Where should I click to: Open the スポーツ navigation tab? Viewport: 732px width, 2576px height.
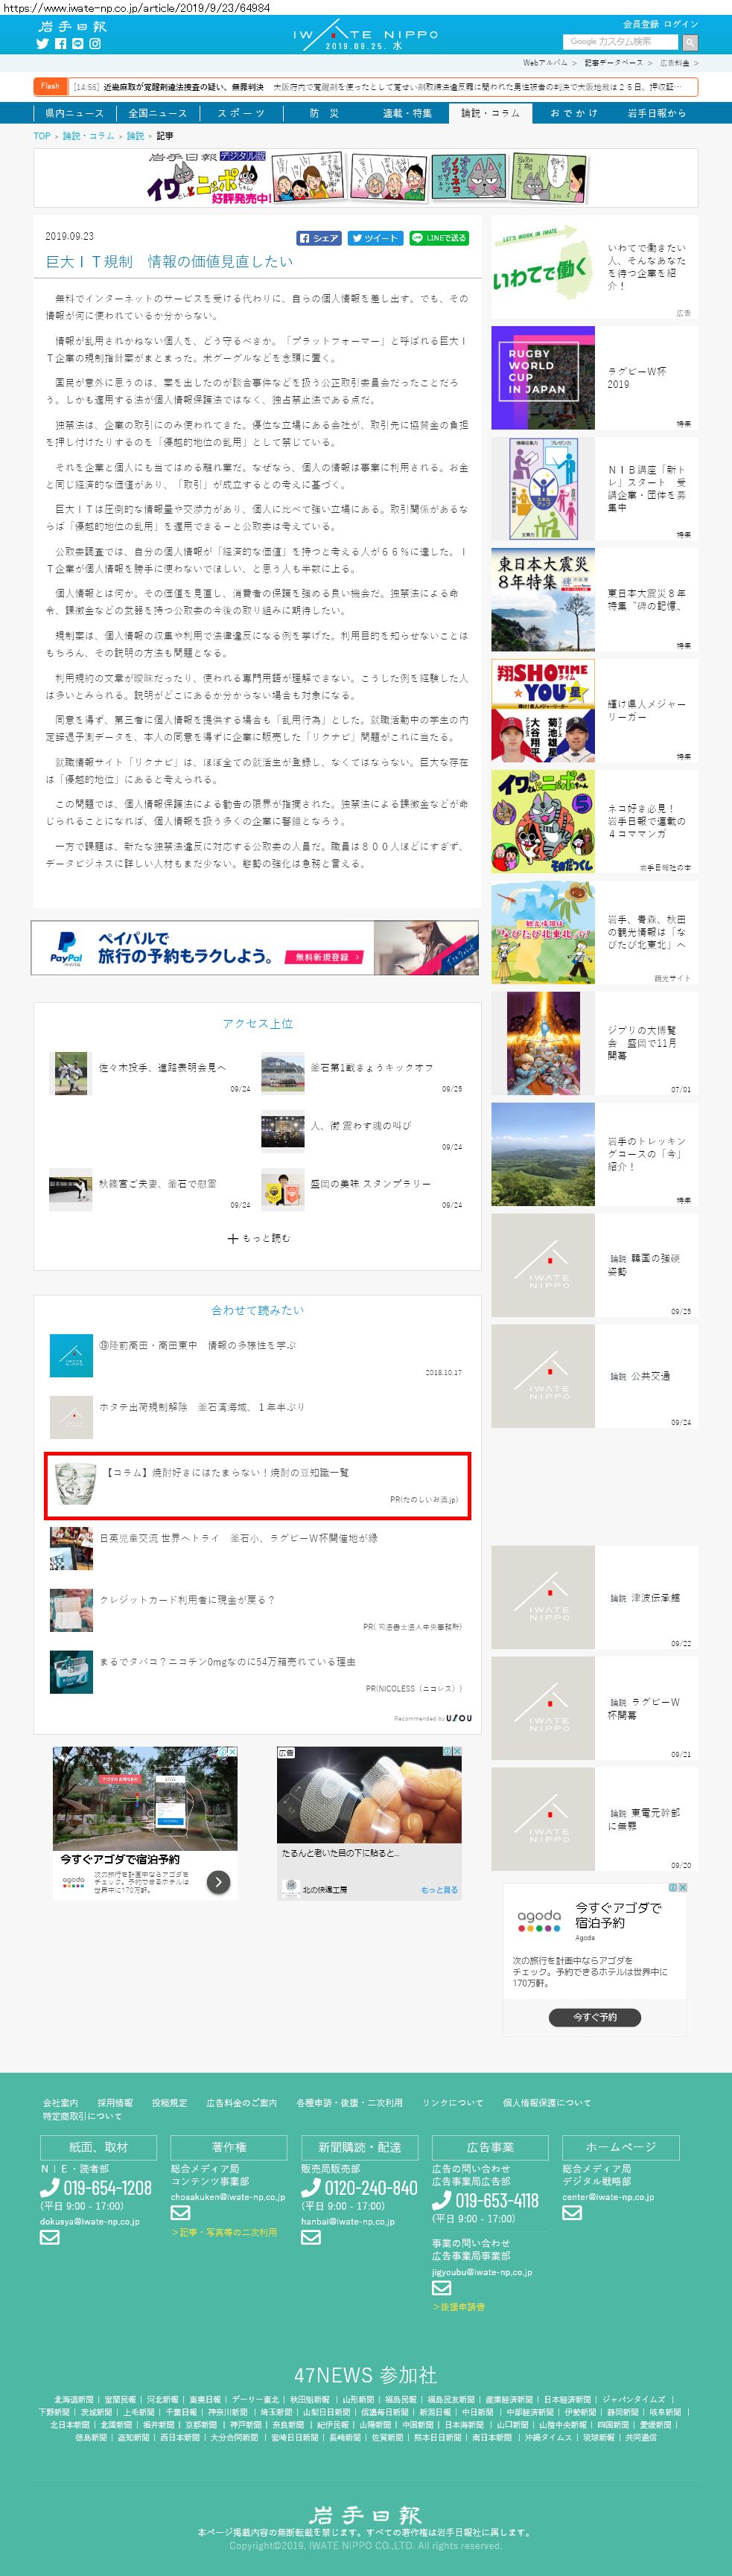click(241, 113)
